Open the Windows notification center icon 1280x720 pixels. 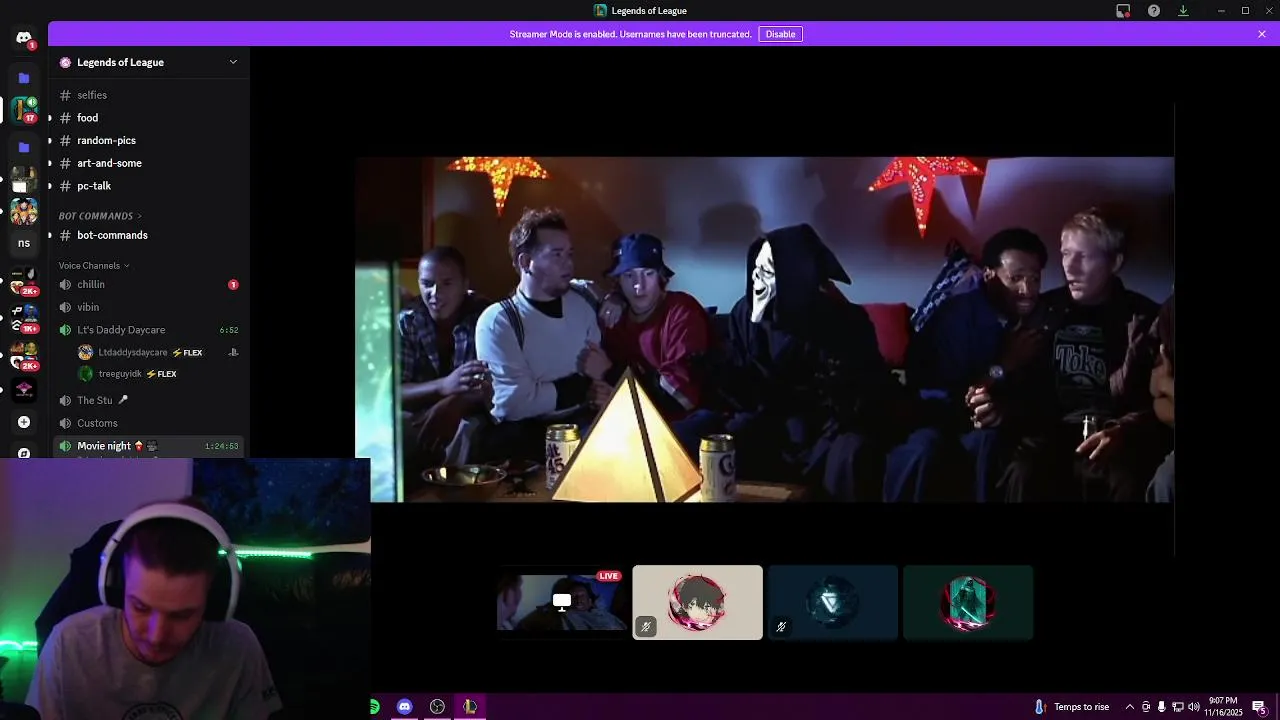[x=1260, y=707]
